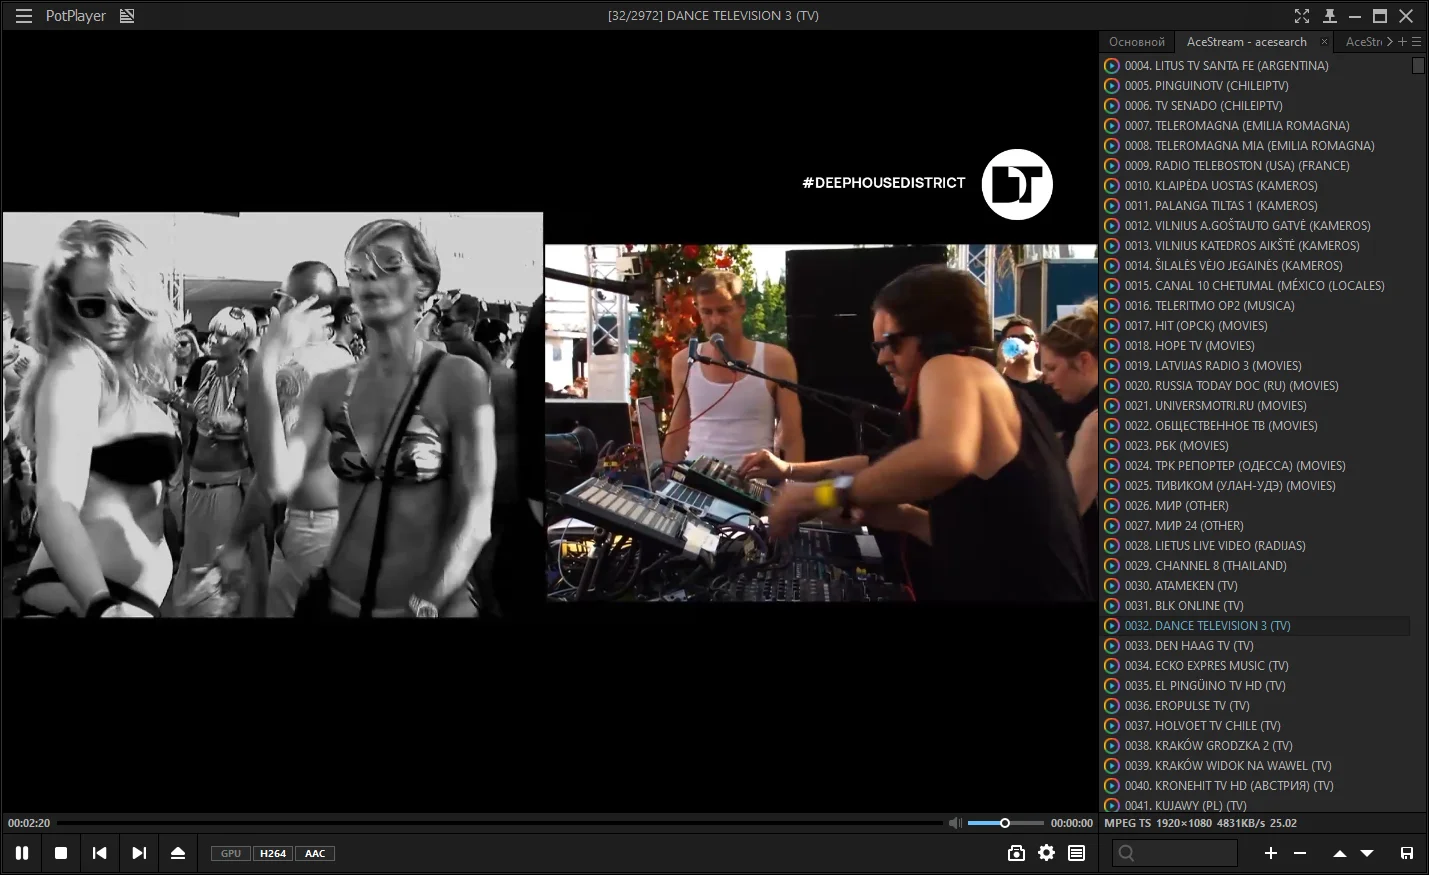Toggle the playlist panel icon
This screenshot has height=875, width=1429.
click(x=1076, y=853)
